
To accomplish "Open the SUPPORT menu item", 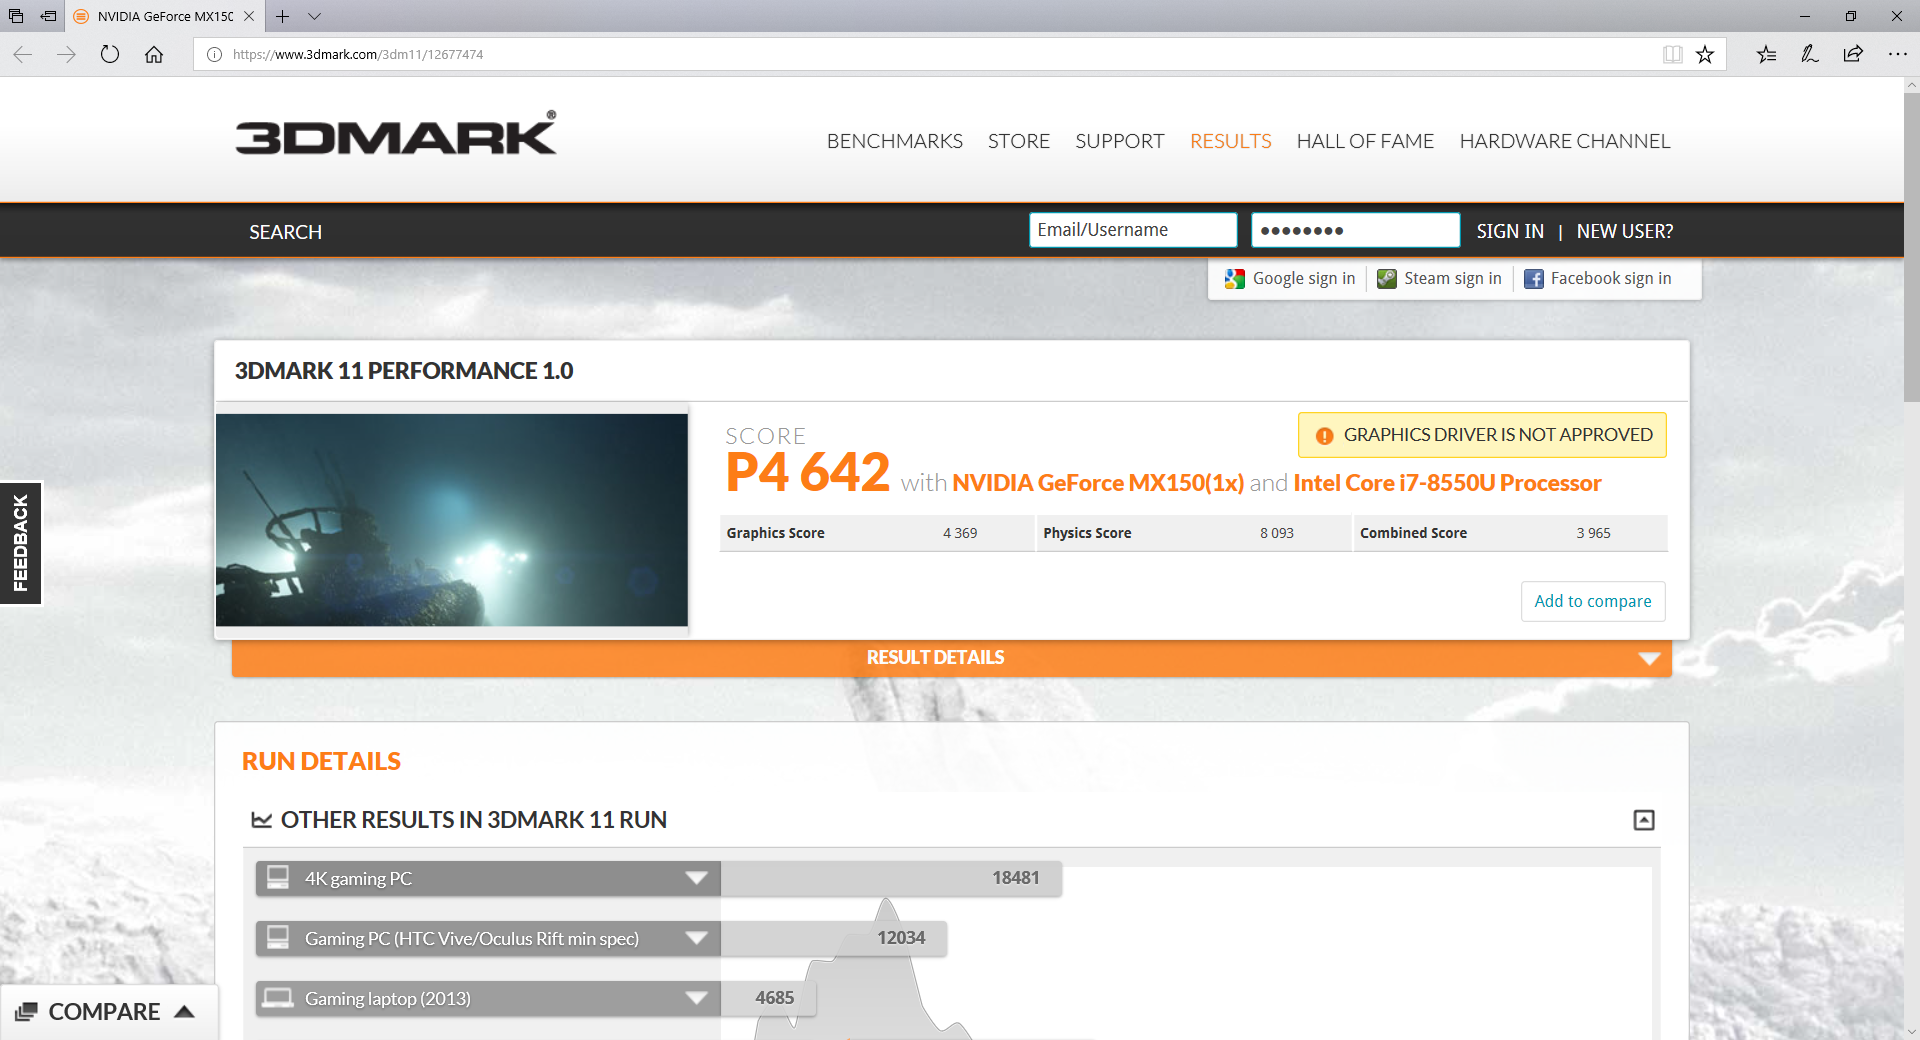I will click(x=1119, y=141).
